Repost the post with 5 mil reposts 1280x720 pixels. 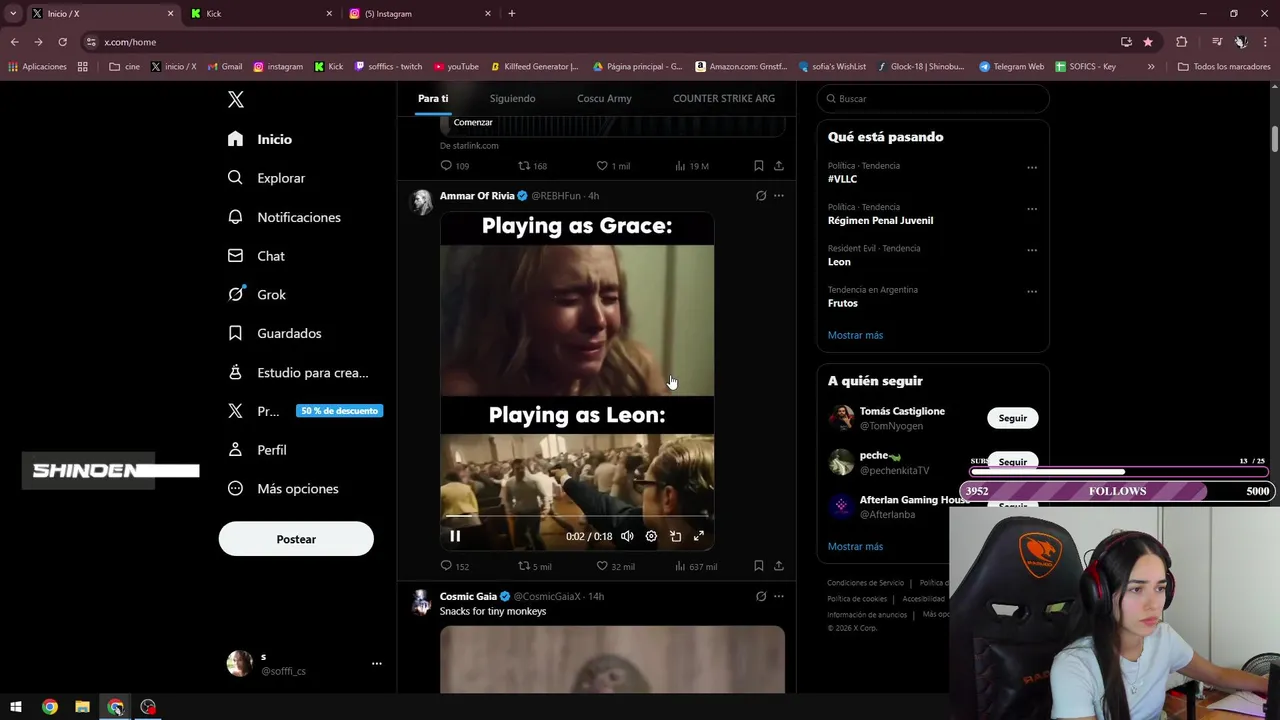coord(534,566)
